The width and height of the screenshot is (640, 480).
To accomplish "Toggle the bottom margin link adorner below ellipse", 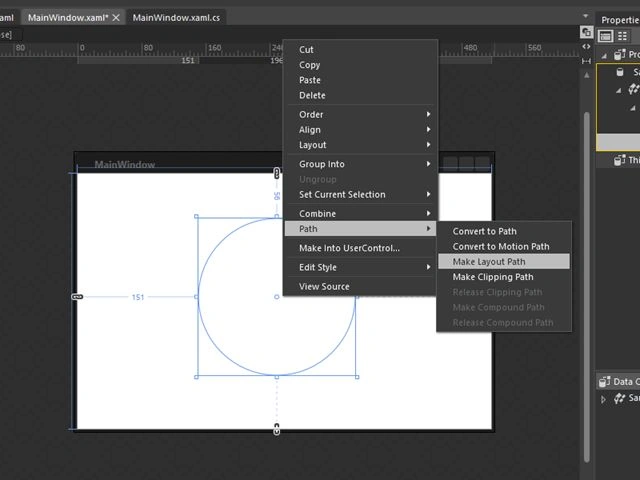I will click(277, 429).
